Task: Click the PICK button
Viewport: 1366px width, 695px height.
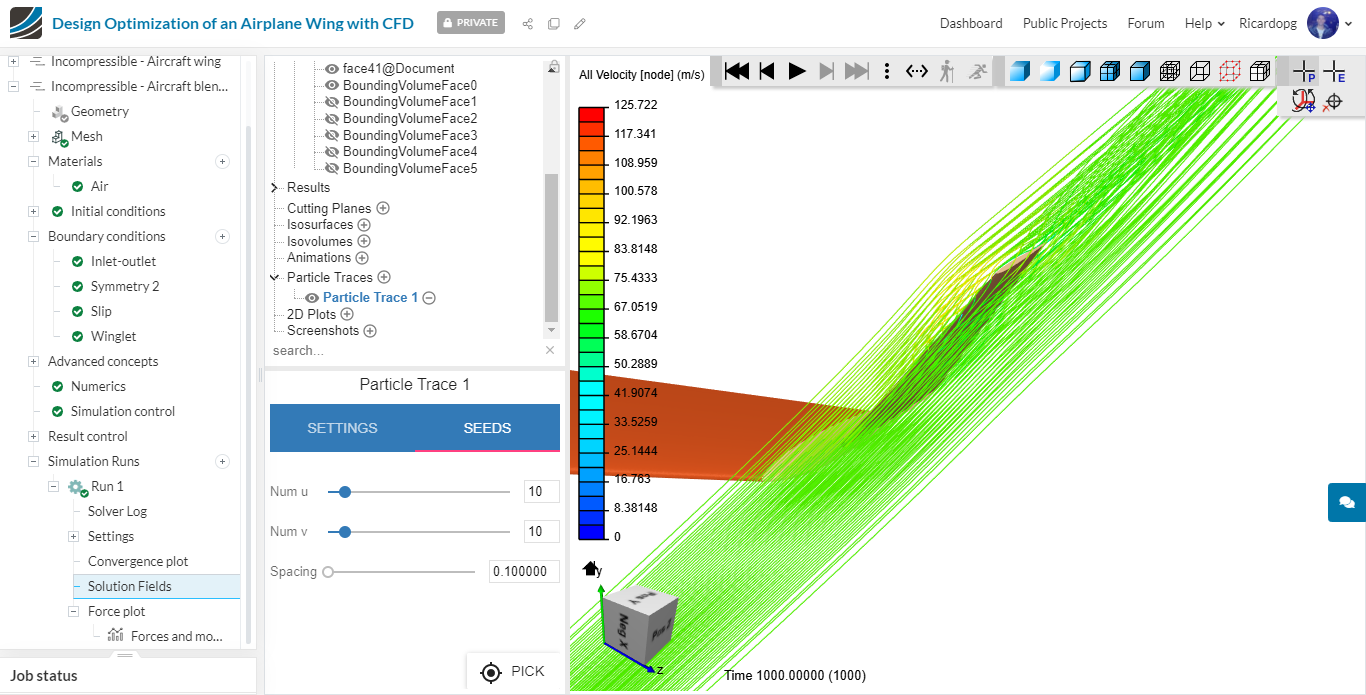Action: click(512, 672)
